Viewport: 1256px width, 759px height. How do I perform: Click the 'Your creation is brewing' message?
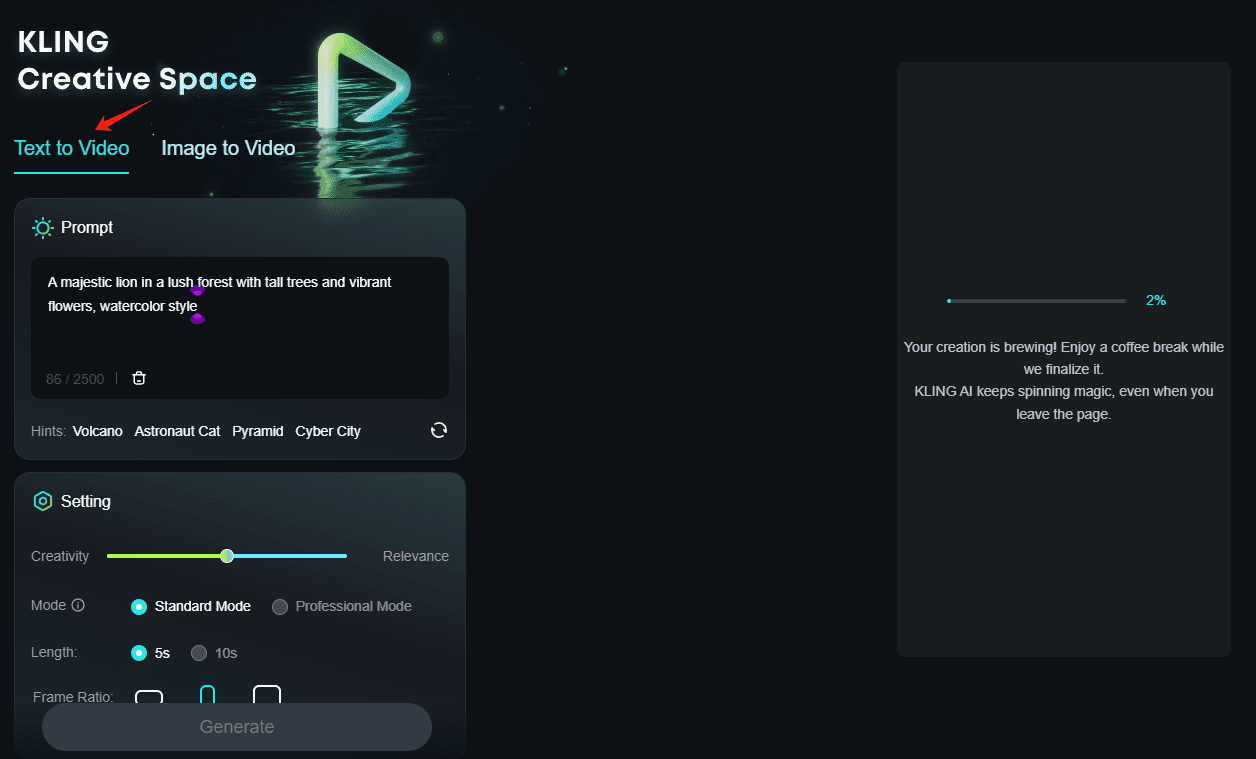(1064, 358)
